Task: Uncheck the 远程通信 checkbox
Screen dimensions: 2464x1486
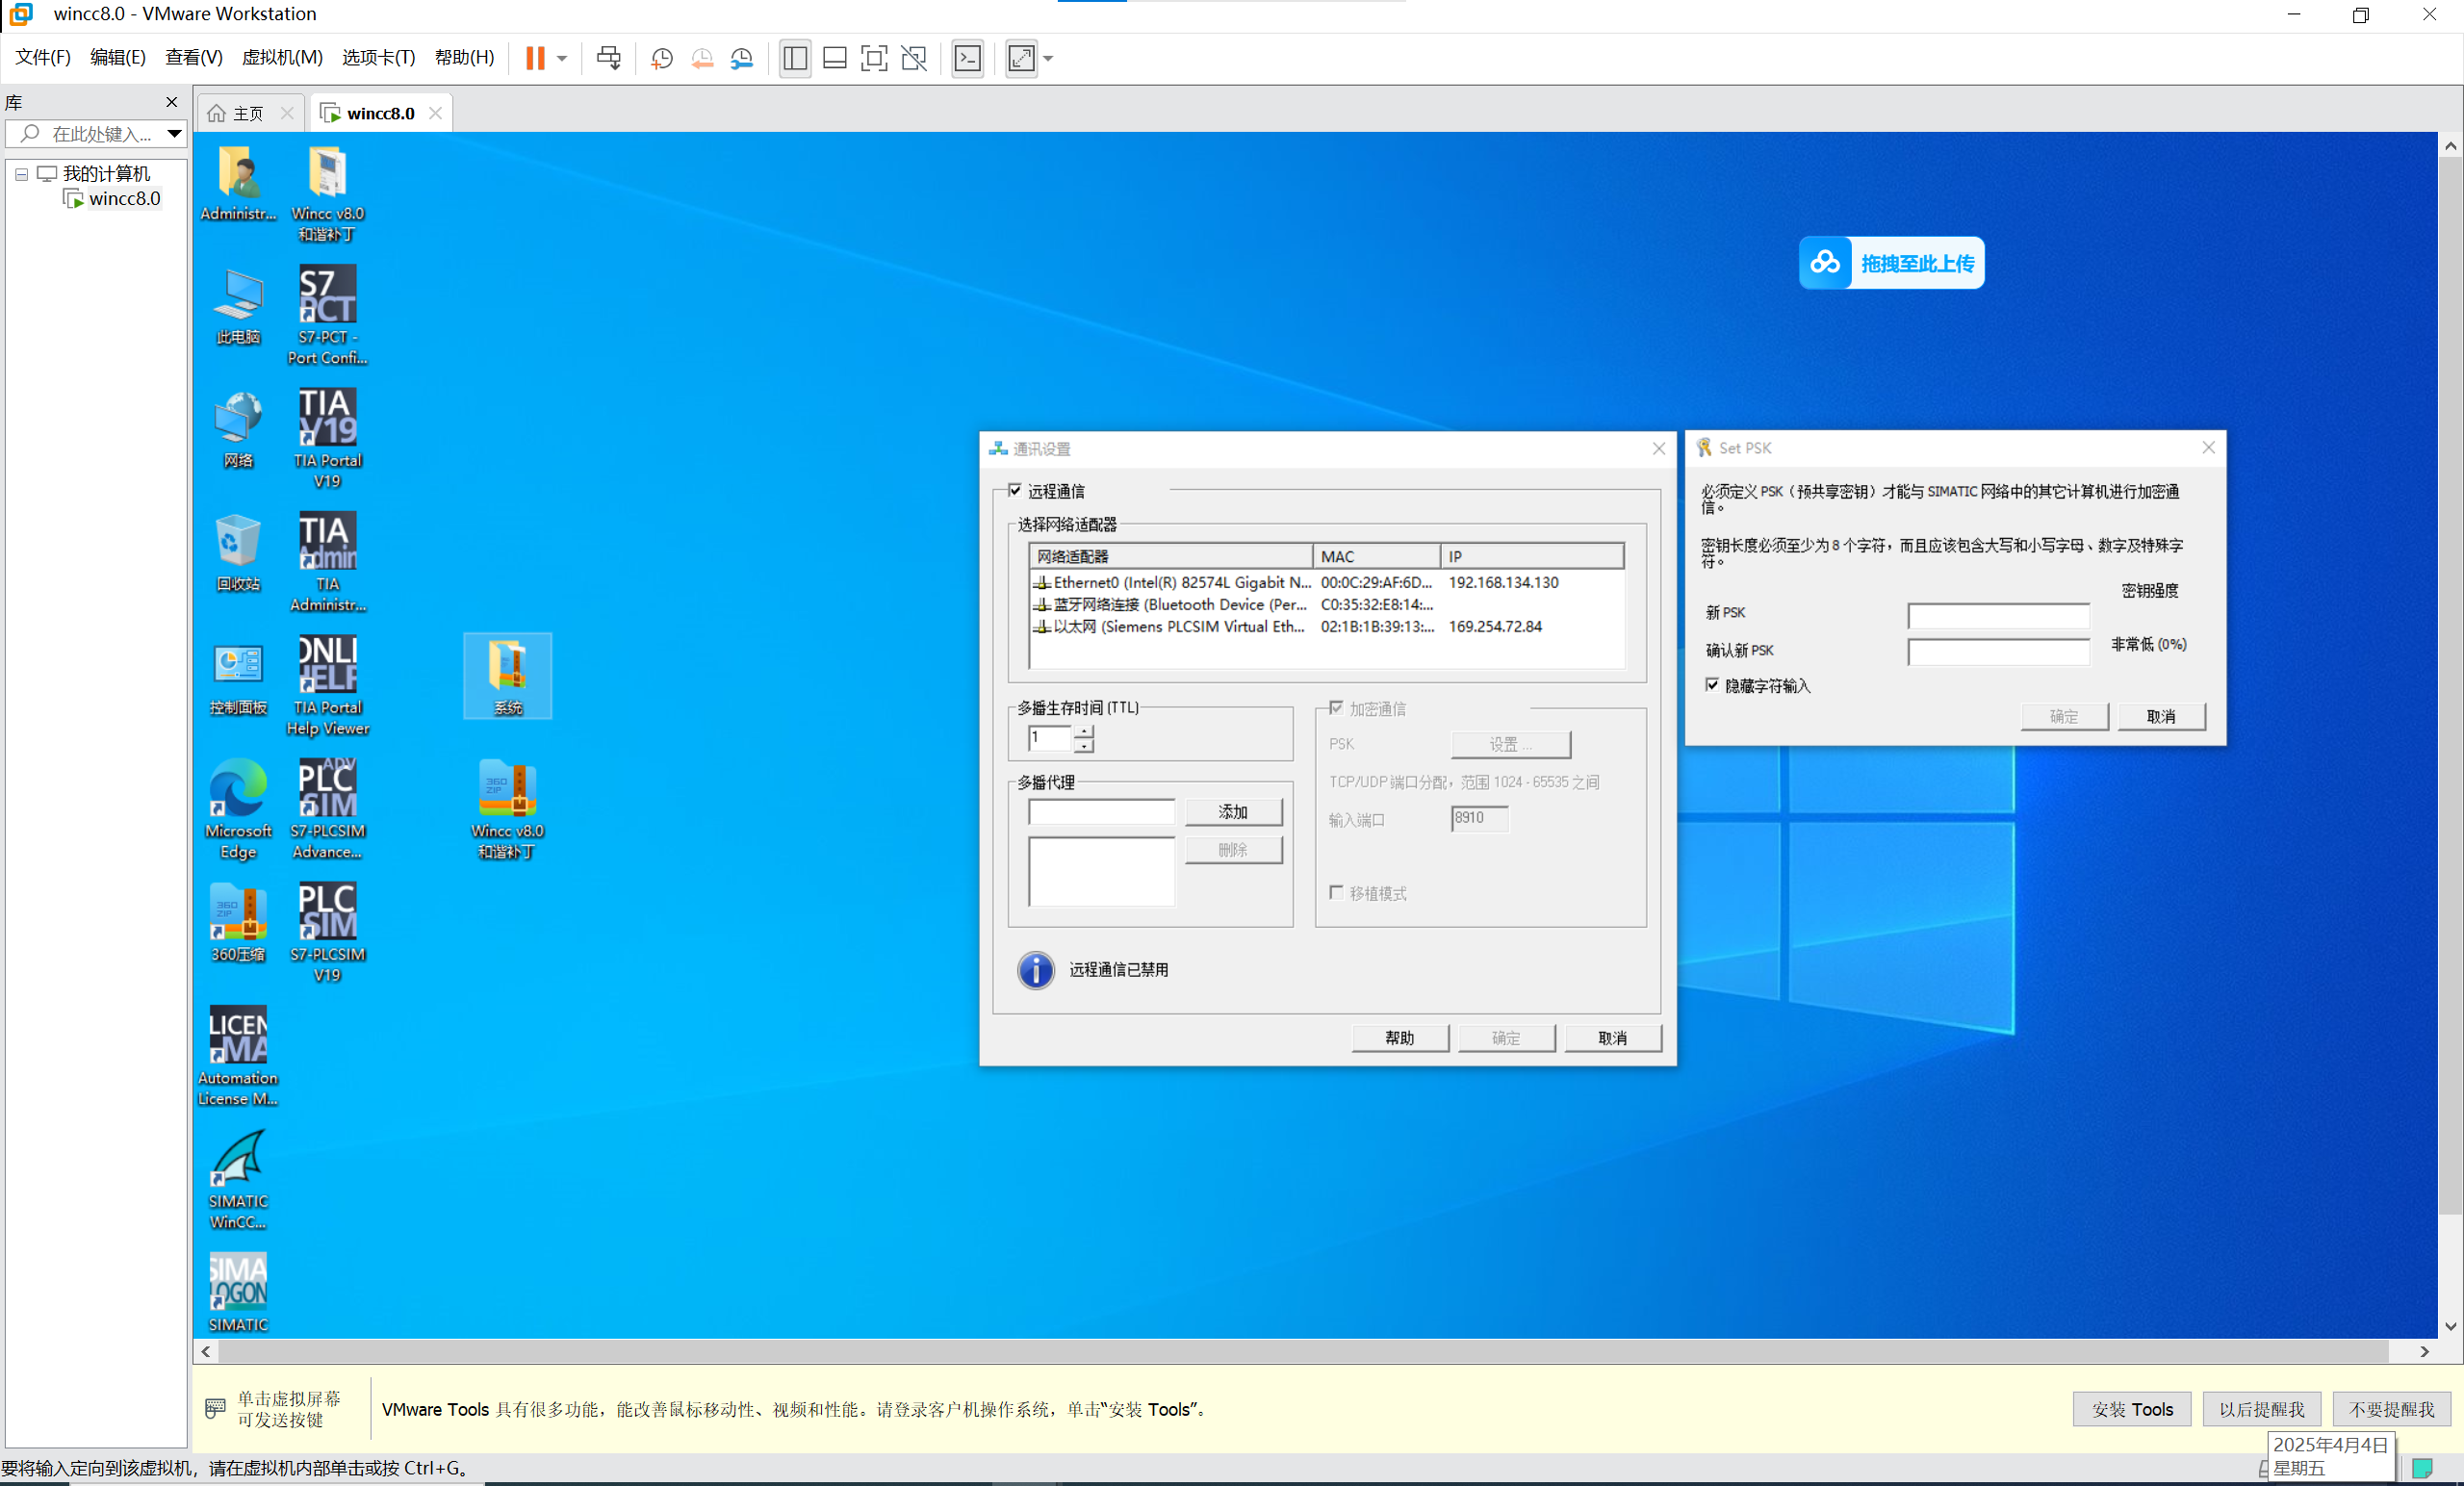Action: click(1015, 490)
